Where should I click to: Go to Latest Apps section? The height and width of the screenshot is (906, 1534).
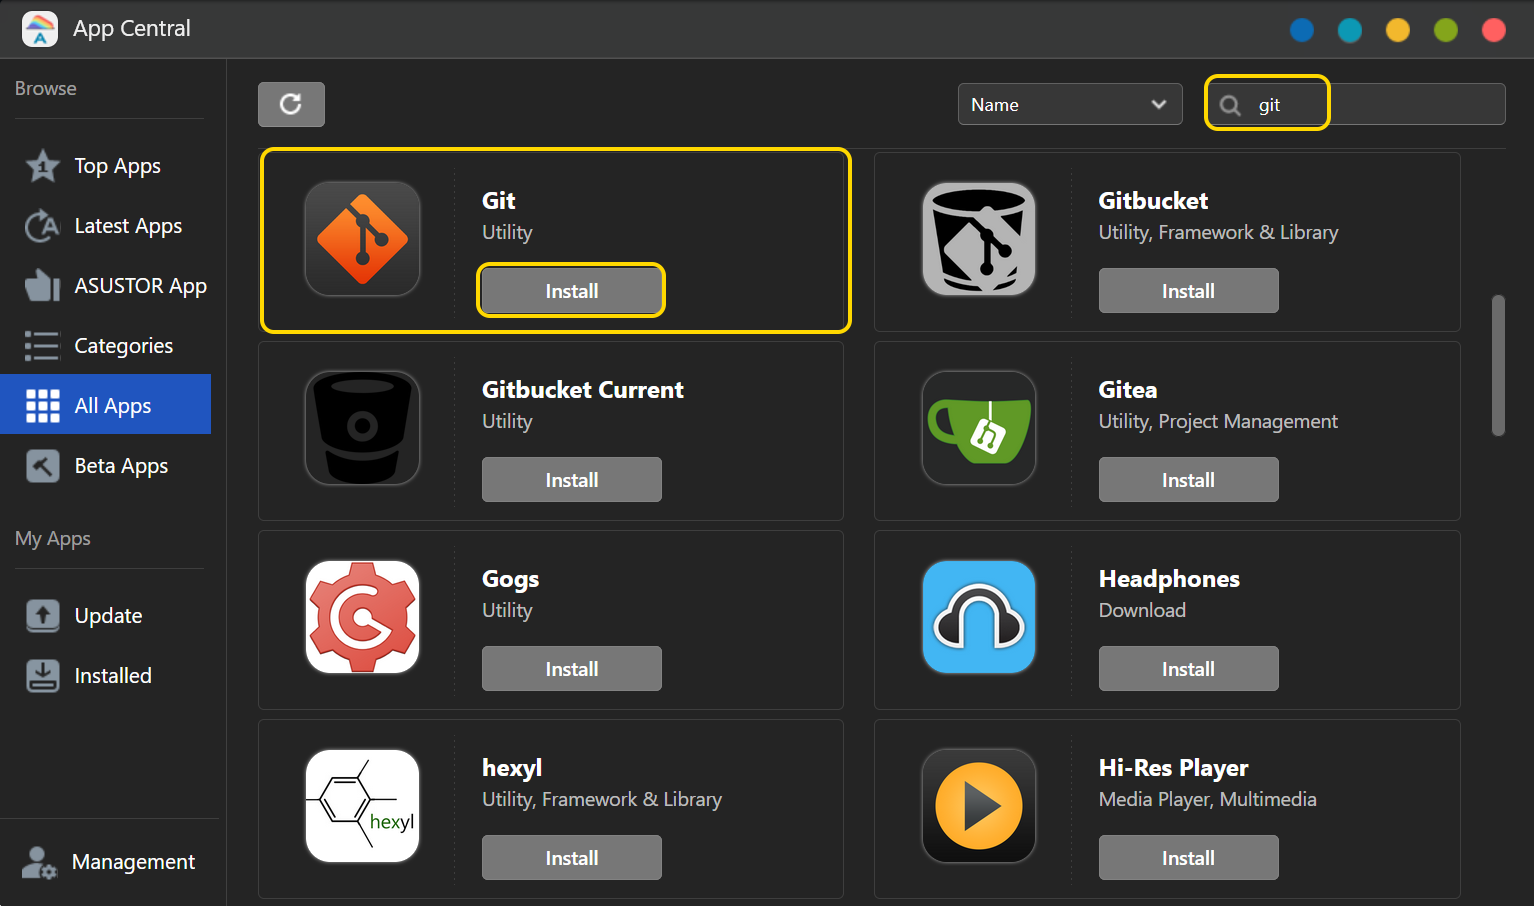tap(128, 226)
